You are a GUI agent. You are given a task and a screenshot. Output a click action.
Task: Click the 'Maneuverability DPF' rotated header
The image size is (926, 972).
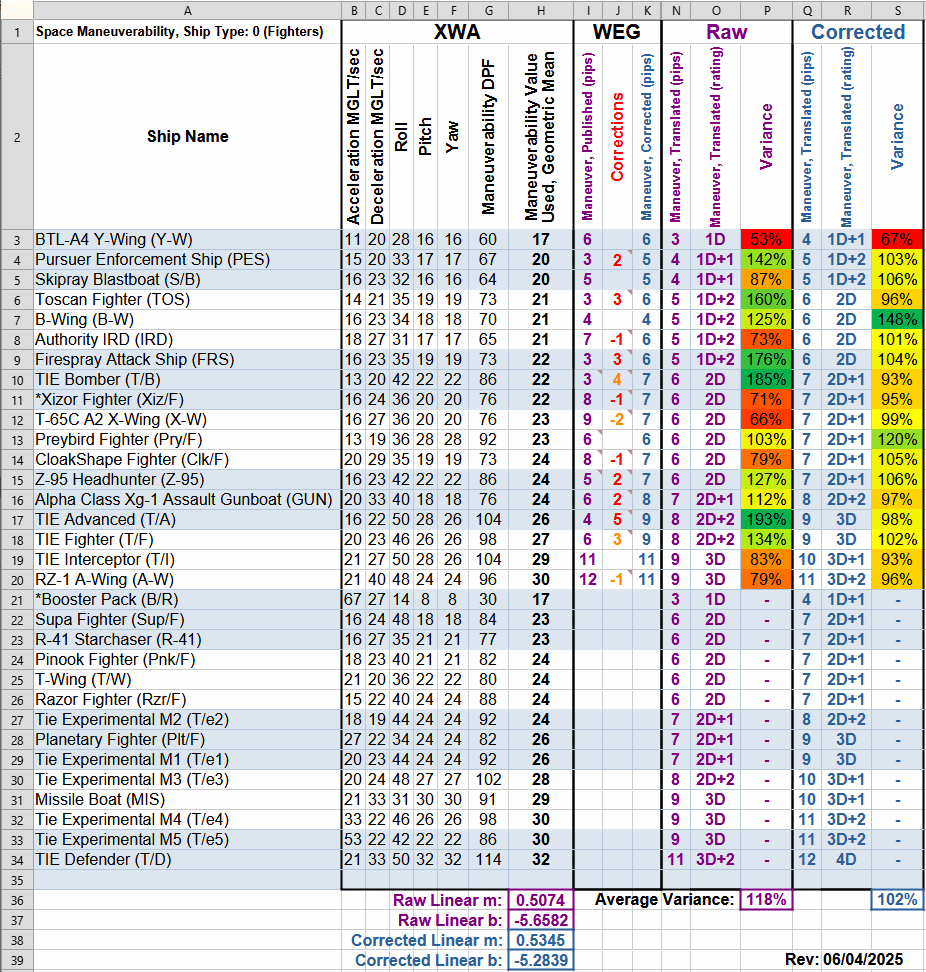488,136
